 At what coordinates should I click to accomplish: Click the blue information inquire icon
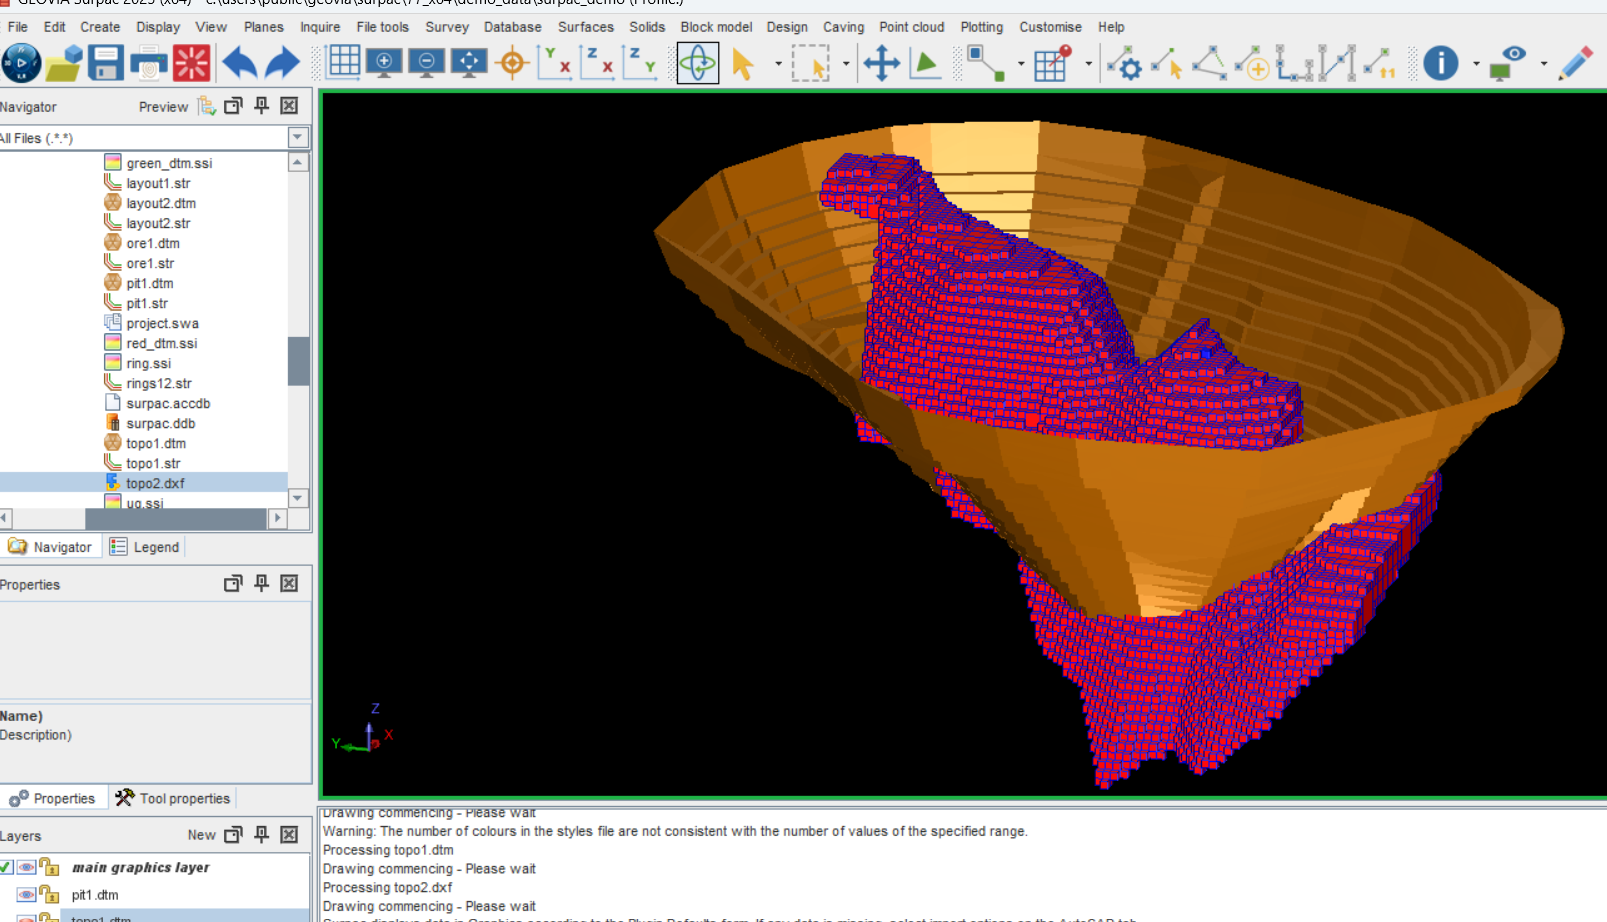coord(1440,64)
